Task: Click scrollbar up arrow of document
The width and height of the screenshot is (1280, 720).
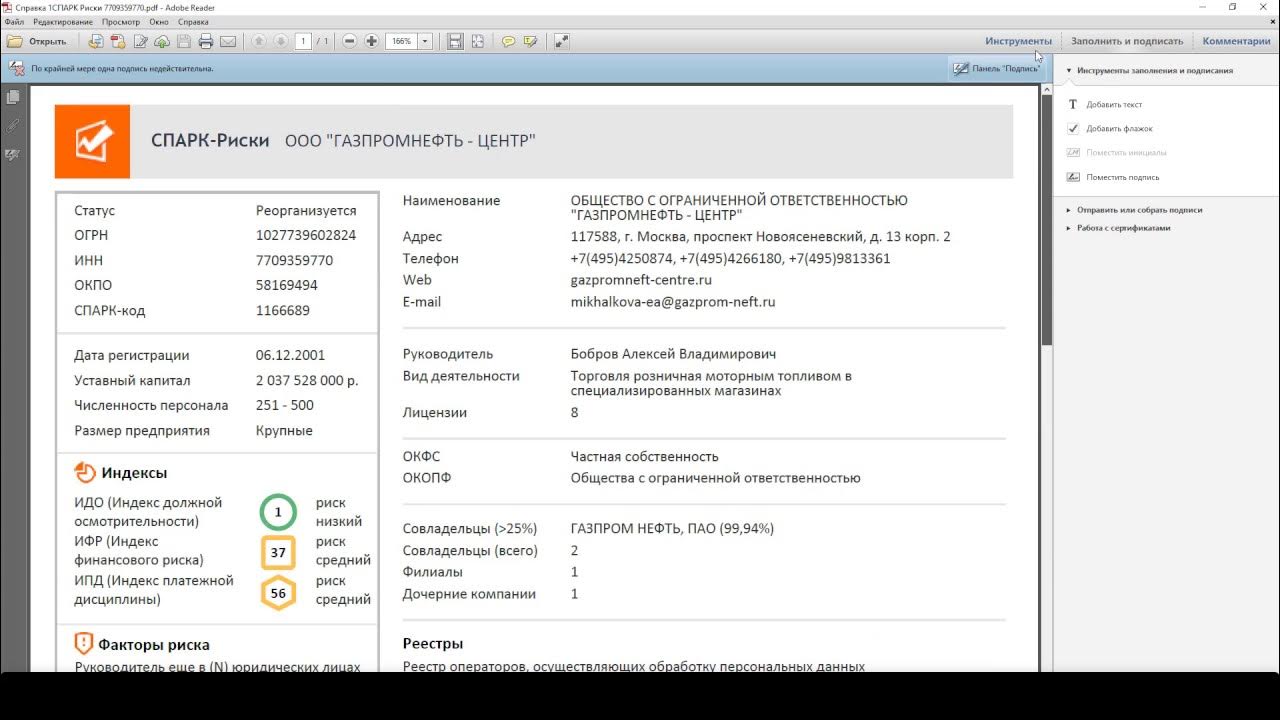Action: [1047, 89]
